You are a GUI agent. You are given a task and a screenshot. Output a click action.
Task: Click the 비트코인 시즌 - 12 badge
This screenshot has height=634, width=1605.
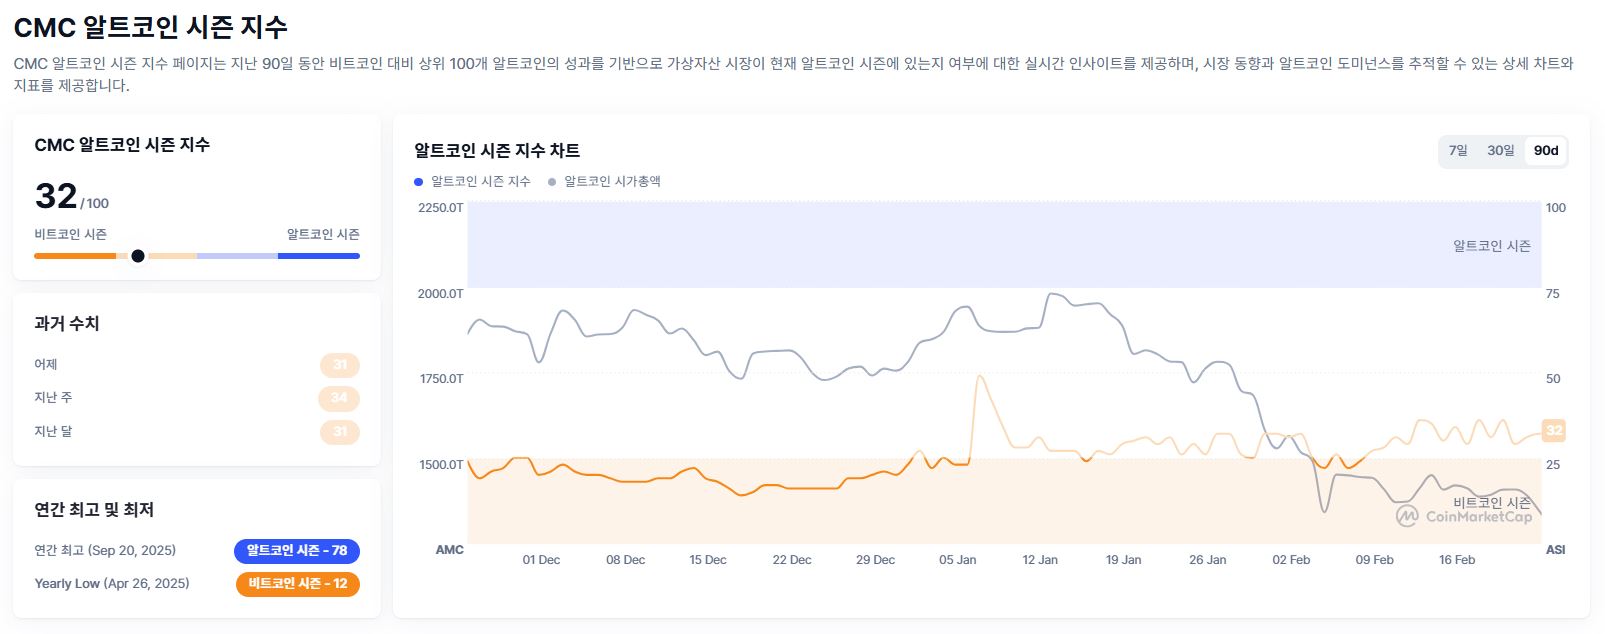click(x=297, y=585)
